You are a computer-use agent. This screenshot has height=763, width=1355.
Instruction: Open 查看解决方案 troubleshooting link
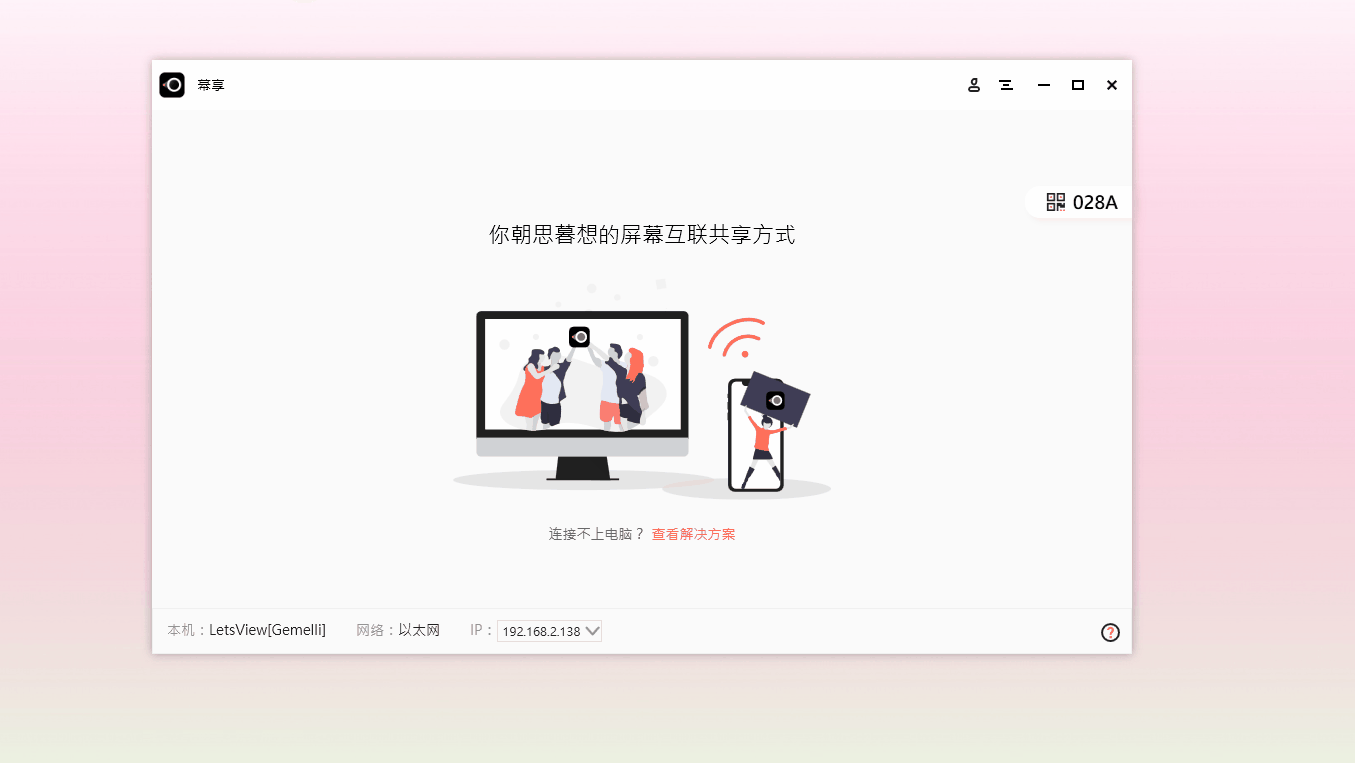(x=693, y=533)
